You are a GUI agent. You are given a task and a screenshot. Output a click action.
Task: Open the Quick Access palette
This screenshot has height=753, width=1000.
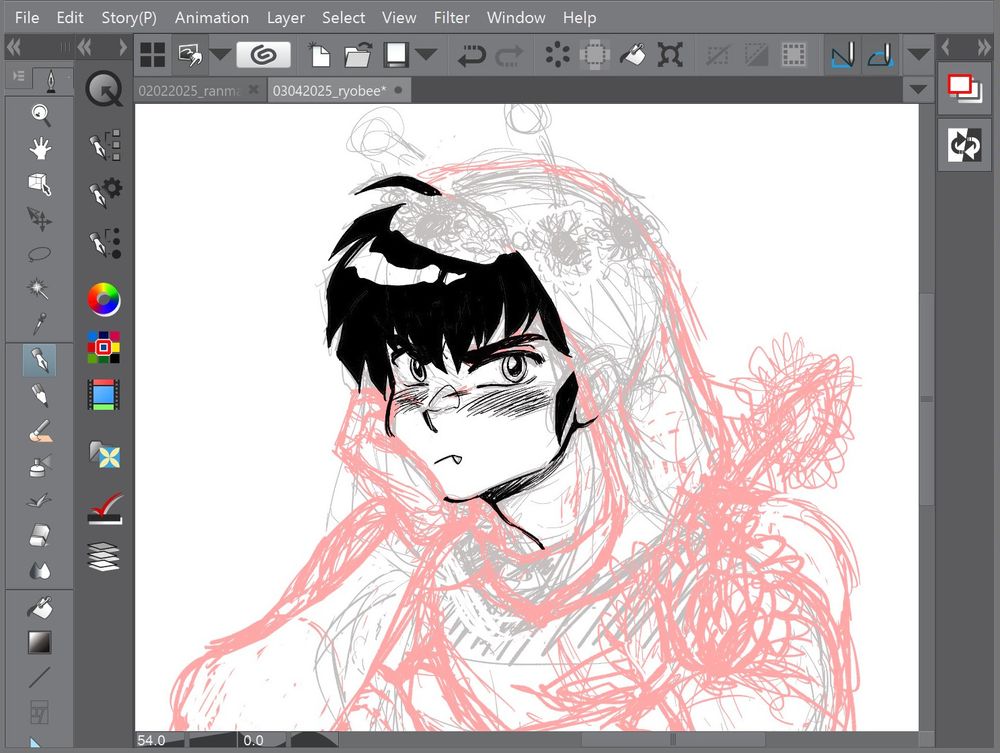point(104,90)
